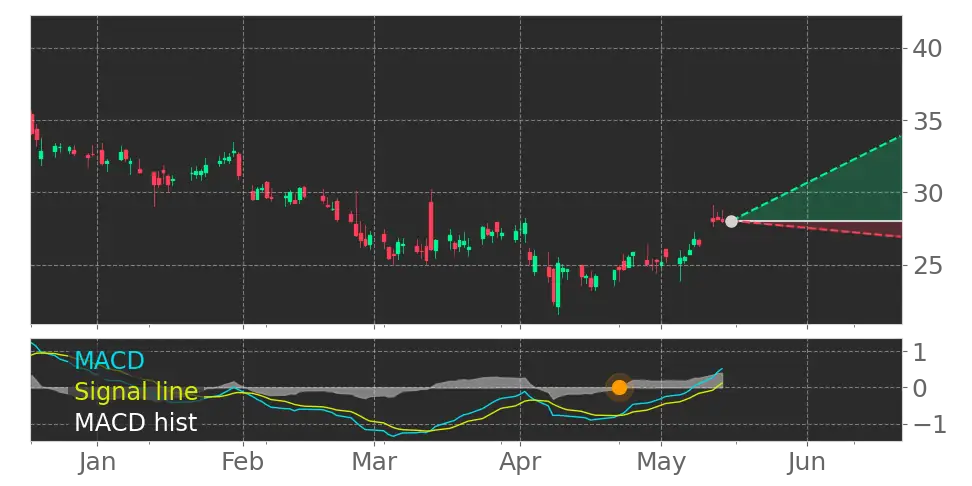Screen dimensions: 972x486
Task: Click the long green April low candlestick
Action: pos(558,285)
